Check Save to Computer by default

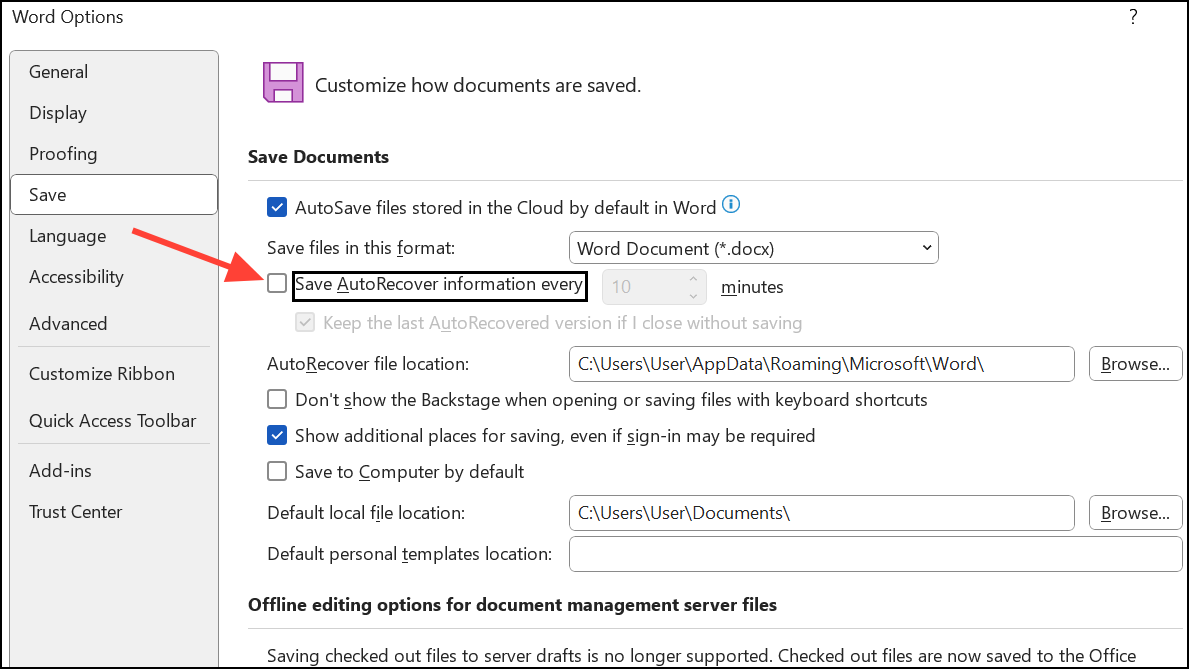pos(277,471)
